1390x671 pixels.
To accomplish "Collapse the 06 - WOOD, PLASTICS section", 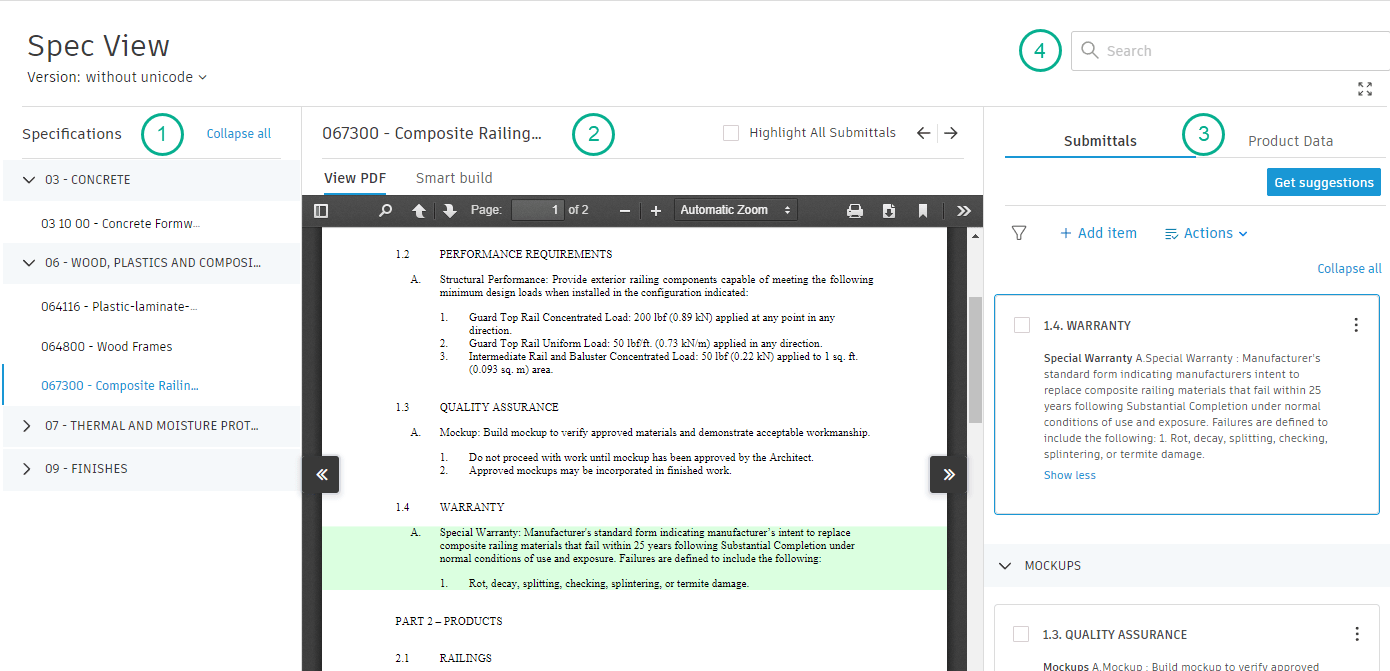I will pyautogui.click(x=27, y=263).
